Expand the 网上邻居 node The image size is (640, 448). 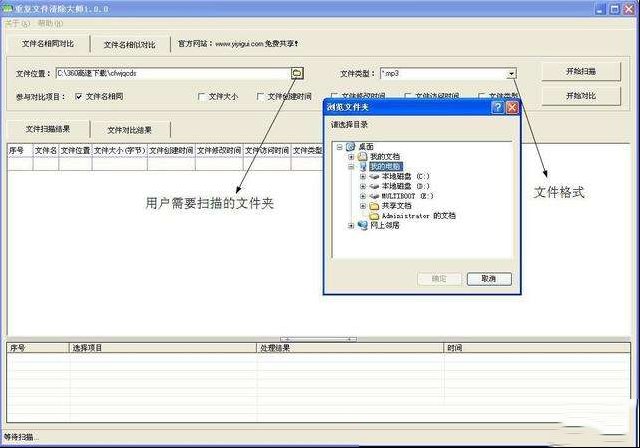pos(351,226)
